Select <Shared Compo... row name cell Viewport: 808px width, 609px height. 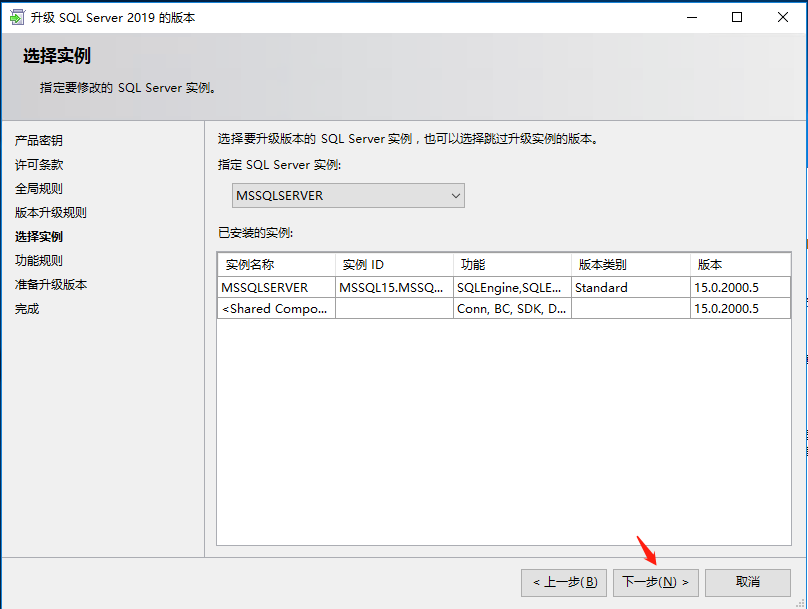click(277, 309)
